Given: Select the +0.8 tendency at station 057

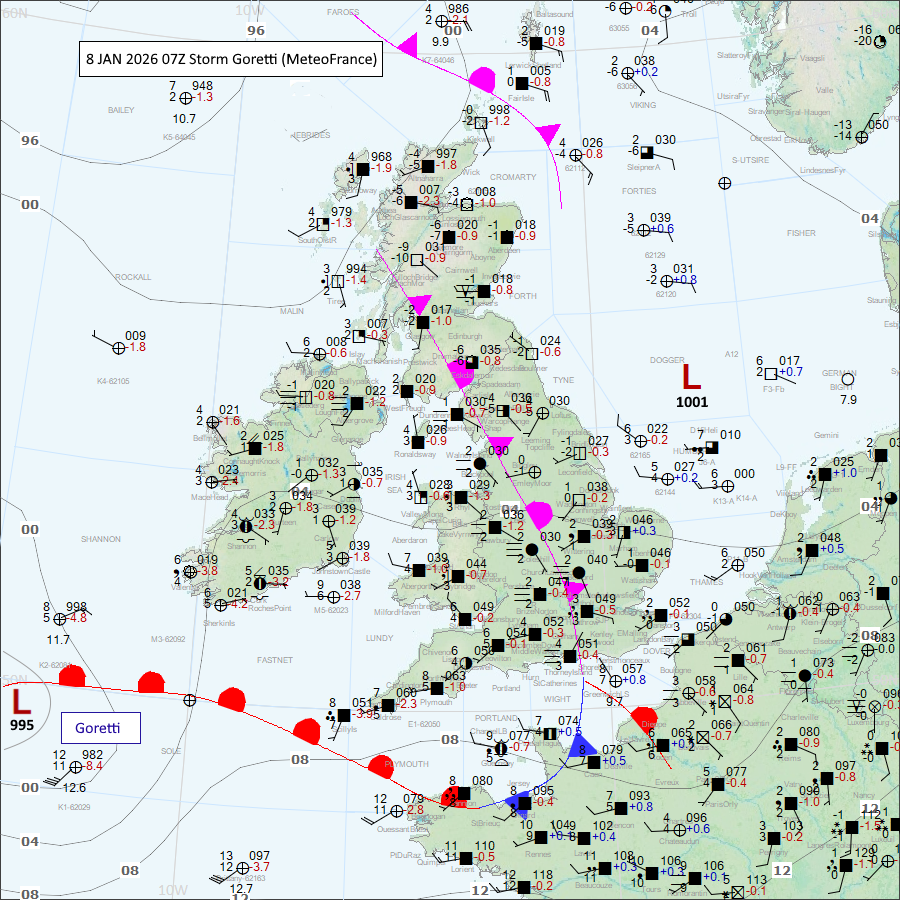Looking at the screenshot, I should click(634, 680).
